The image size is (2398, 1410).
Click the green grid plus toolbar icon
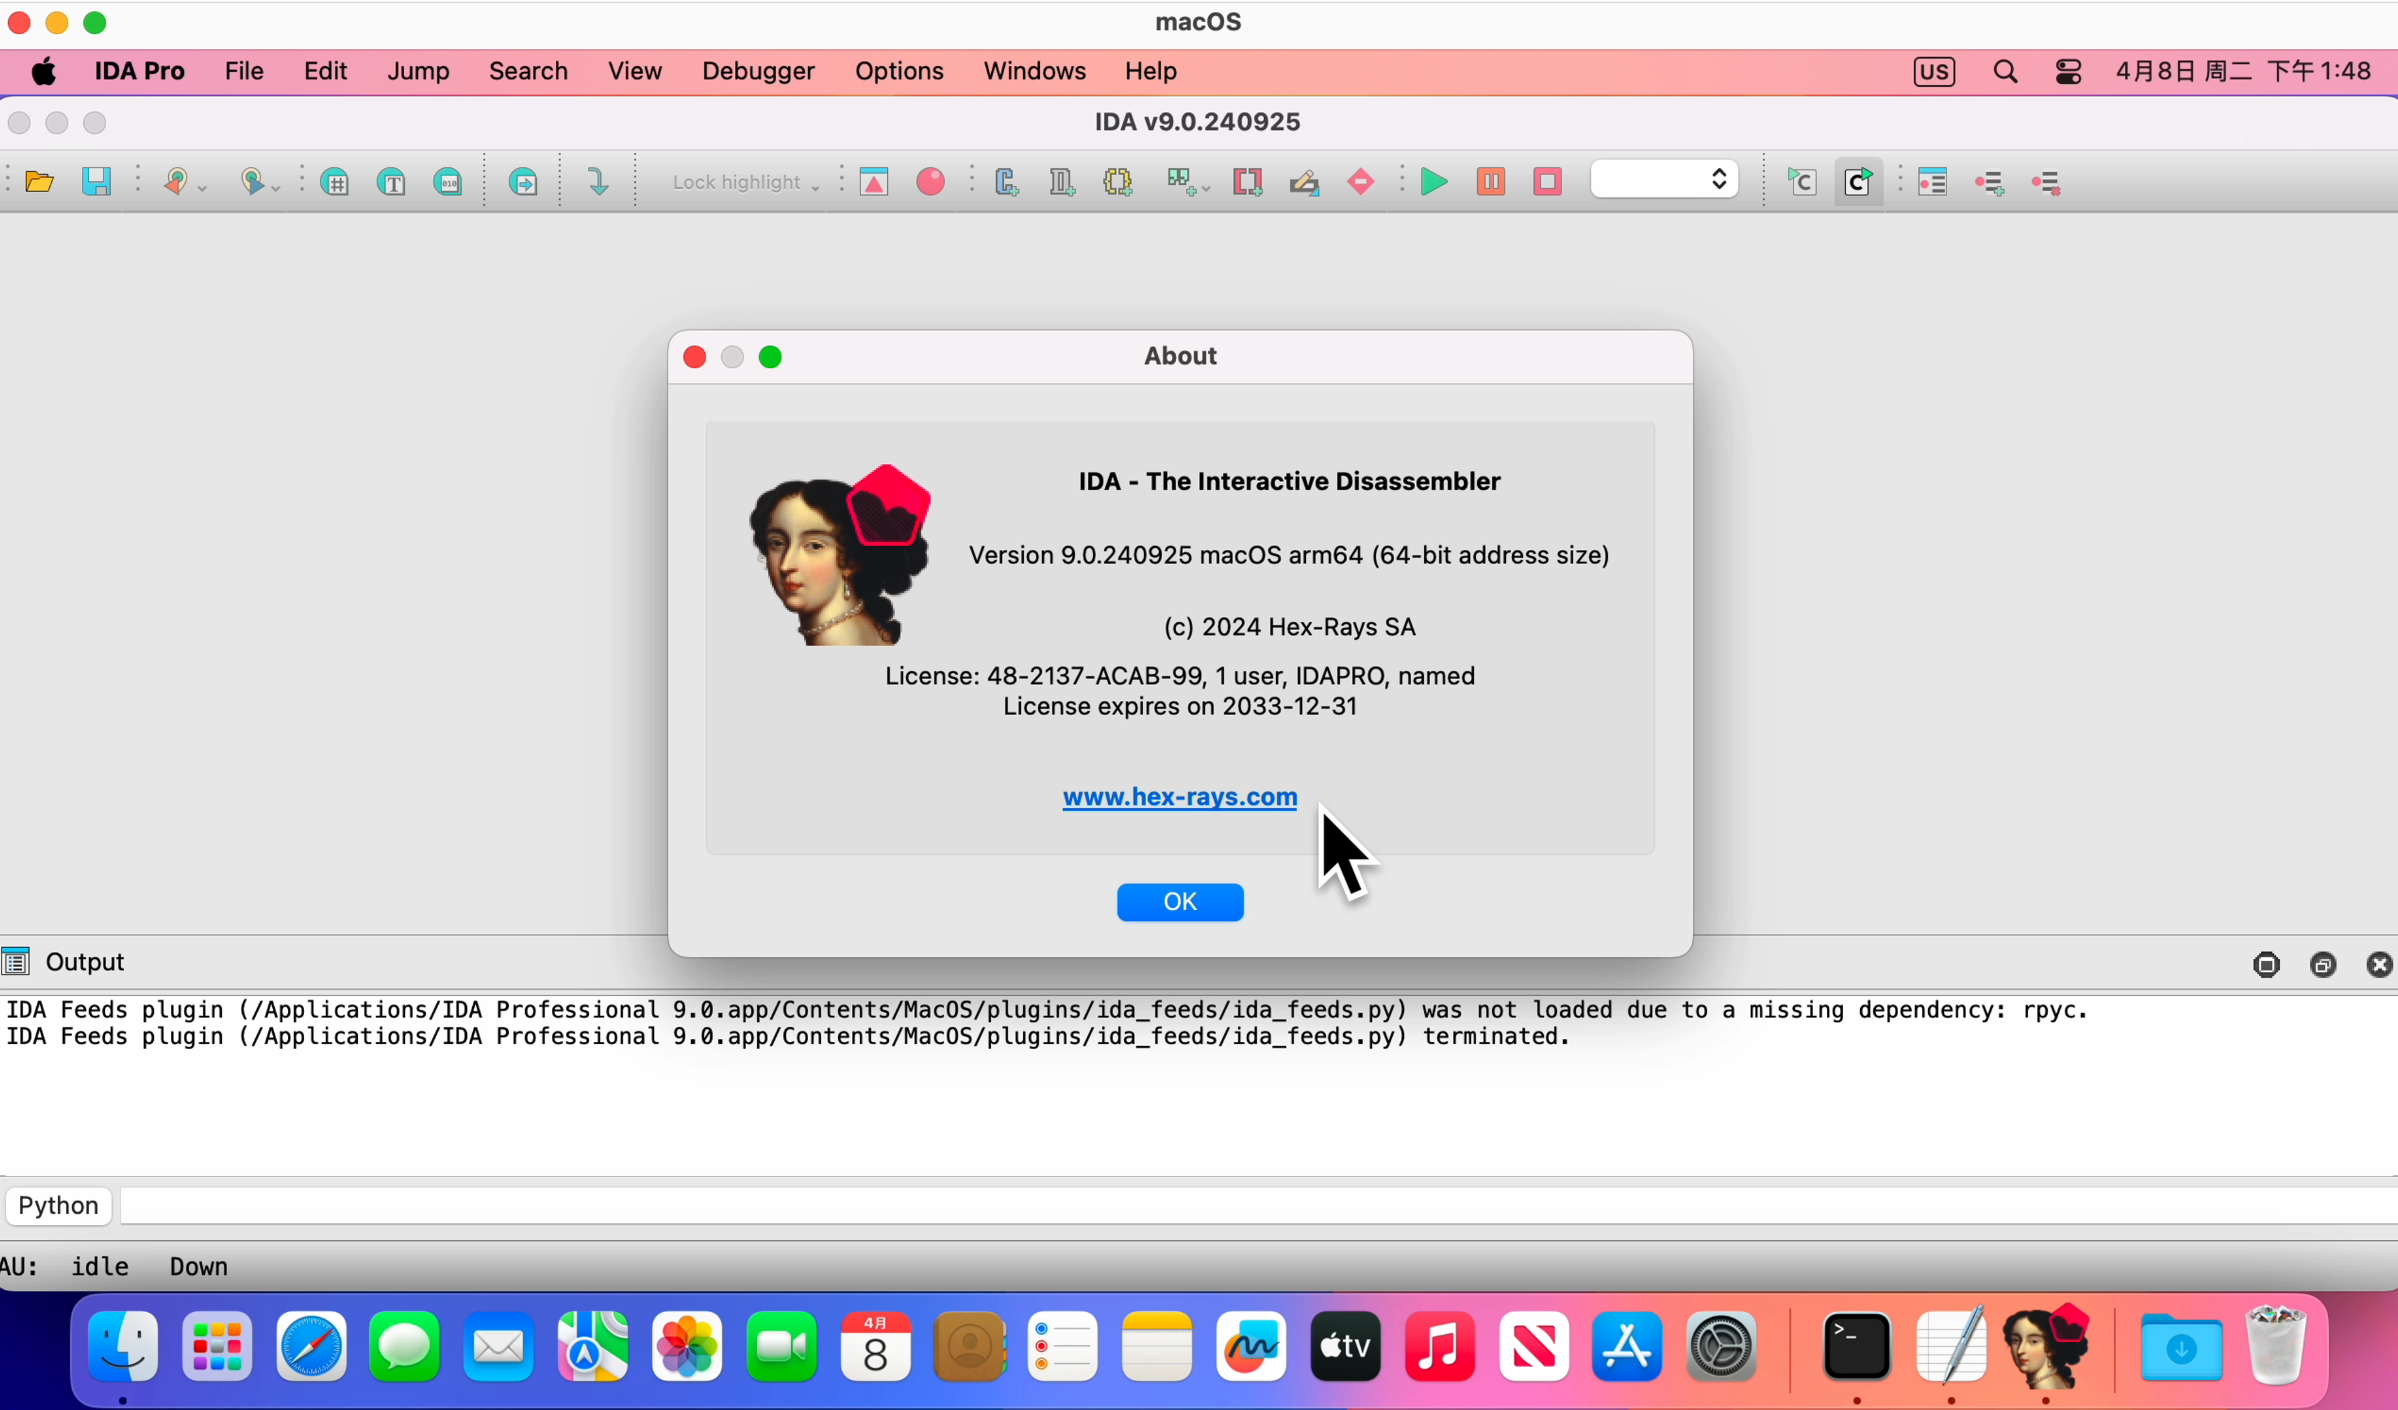(x=1182, y=182)
